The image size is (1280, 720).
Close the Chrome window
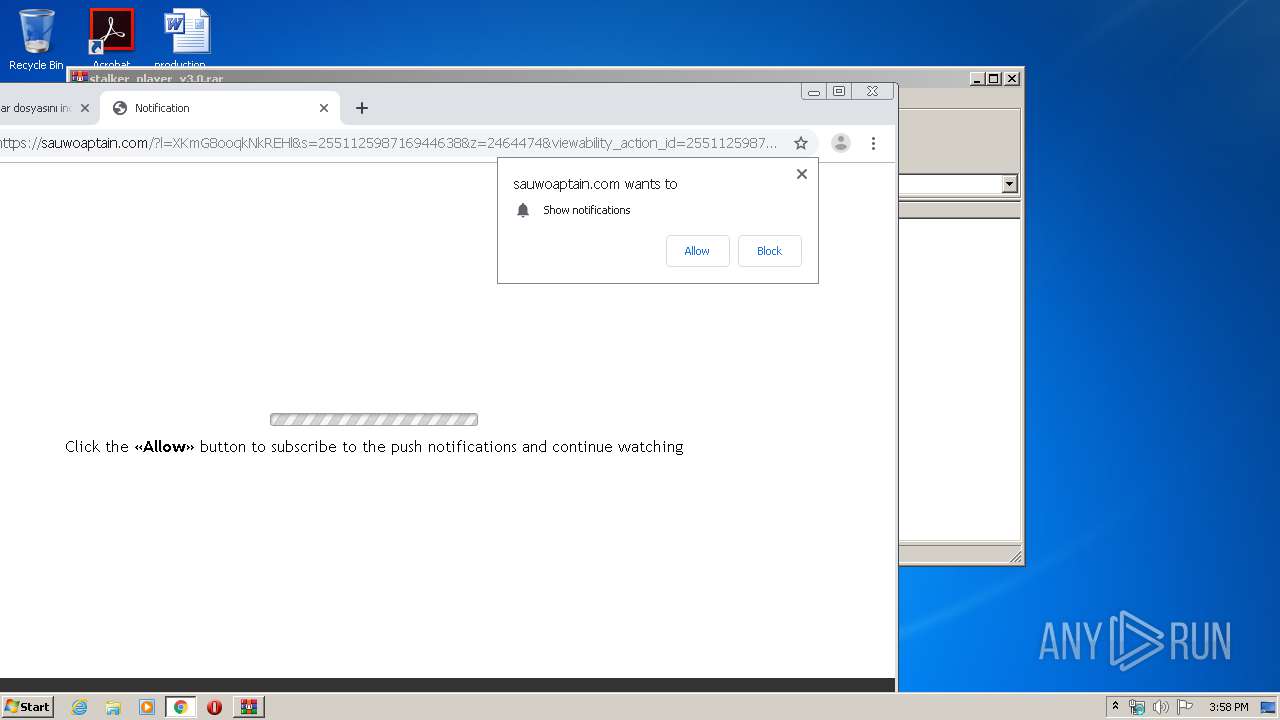(873, 91)
